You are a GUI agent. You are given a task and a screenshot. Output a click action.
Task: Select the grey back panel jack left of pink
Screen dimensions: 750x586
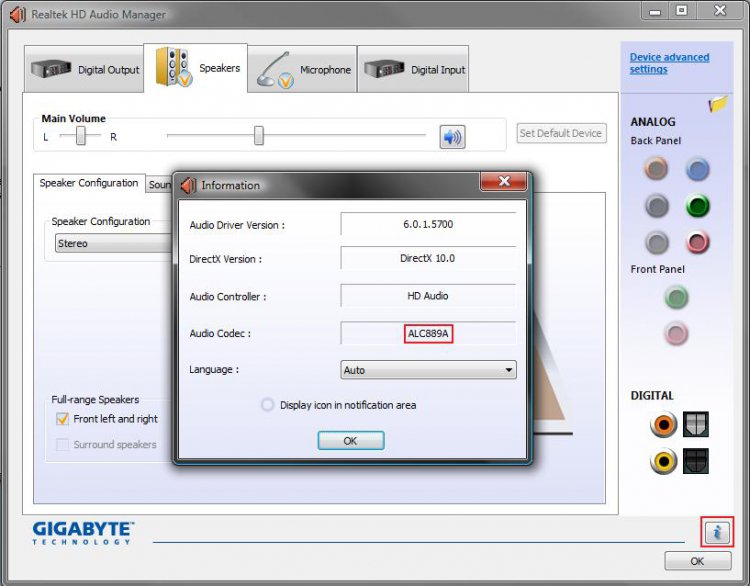pyautogui.click(x=657, y=243)
